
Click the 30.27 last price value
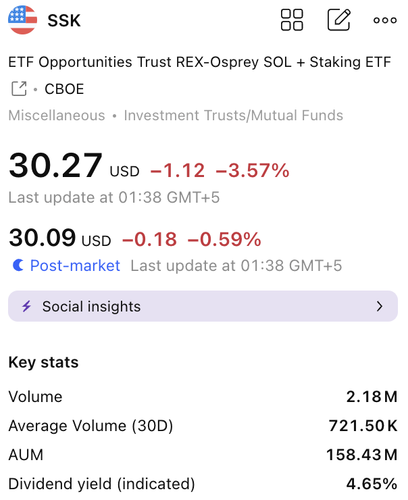55,165
